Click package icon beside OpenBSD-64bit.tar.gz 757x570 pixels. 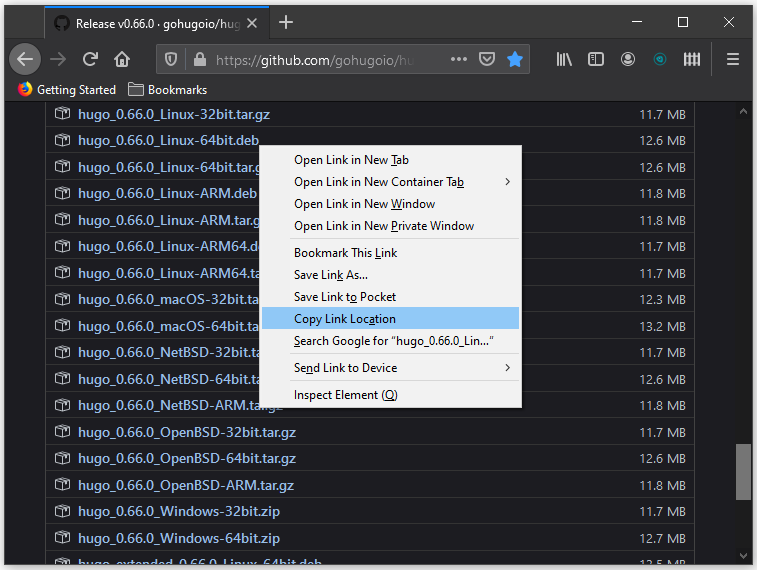point(62,458)
